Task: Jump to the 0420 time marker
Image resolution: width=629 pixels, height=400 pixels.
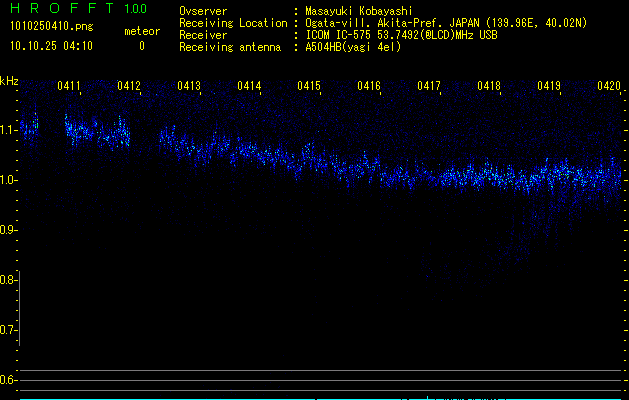Action: 609,87
